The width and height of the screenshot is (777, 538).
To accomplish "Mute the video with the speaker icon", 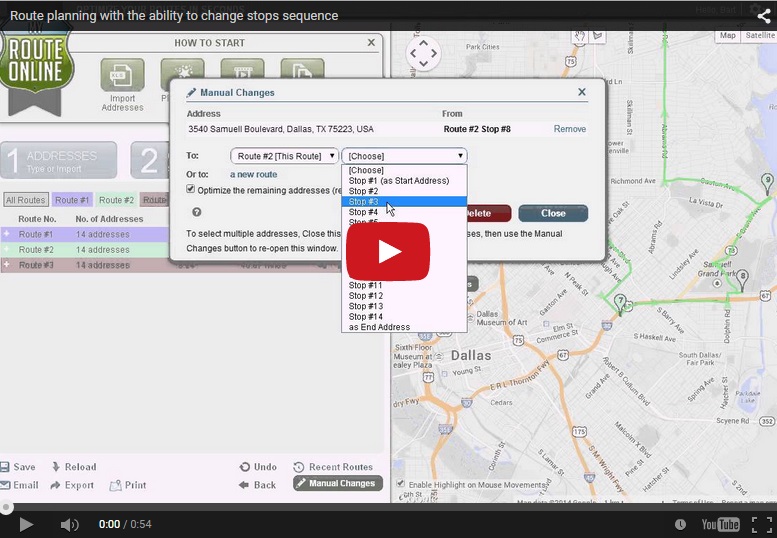I will 69,524.
